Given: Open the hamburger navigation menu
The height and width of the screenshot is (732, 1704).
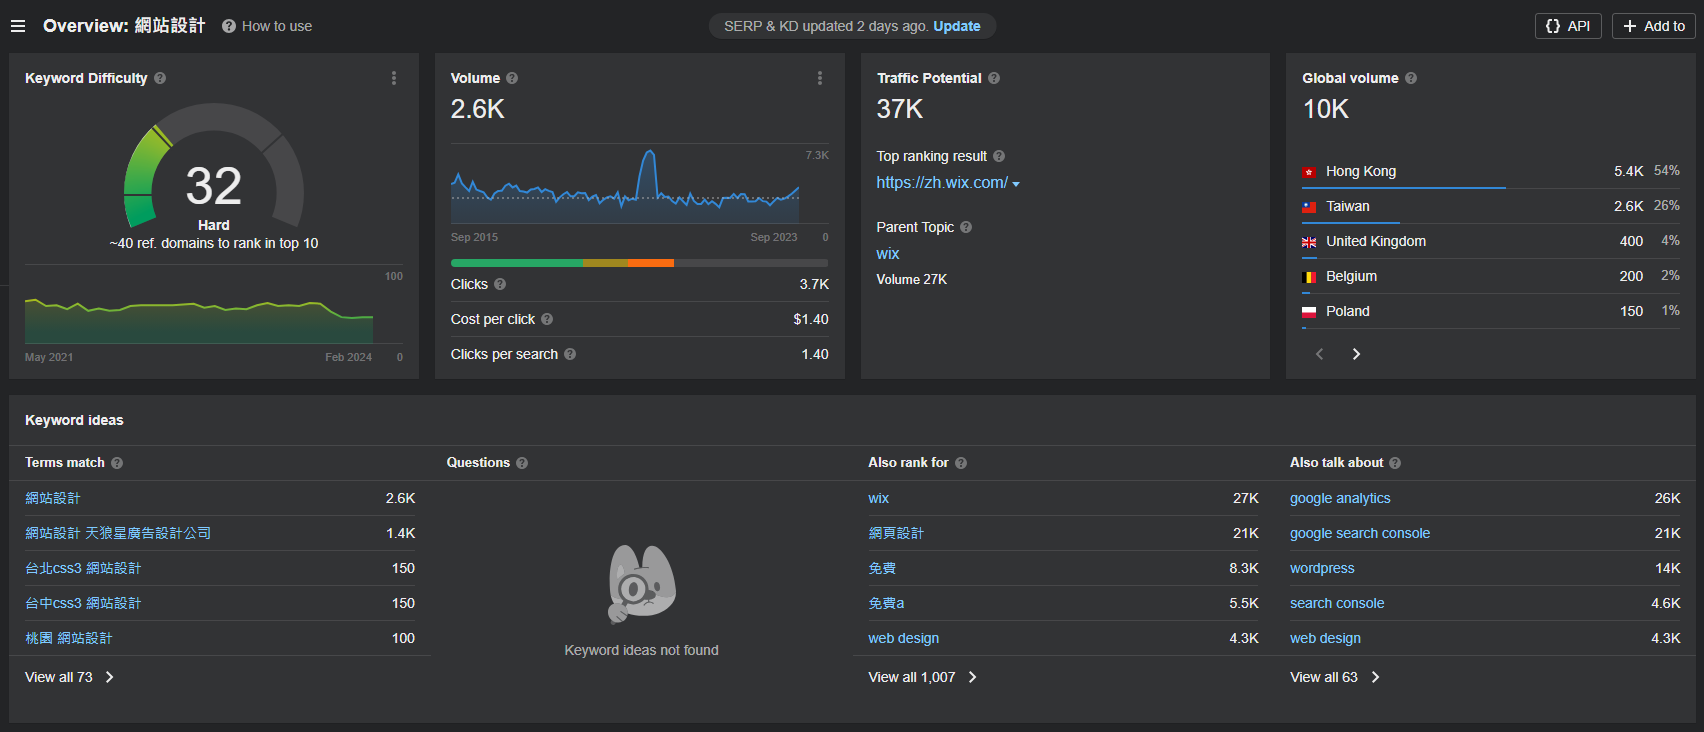Looking at the screenshot, I should pyautogui.click(x=18, y=26).
